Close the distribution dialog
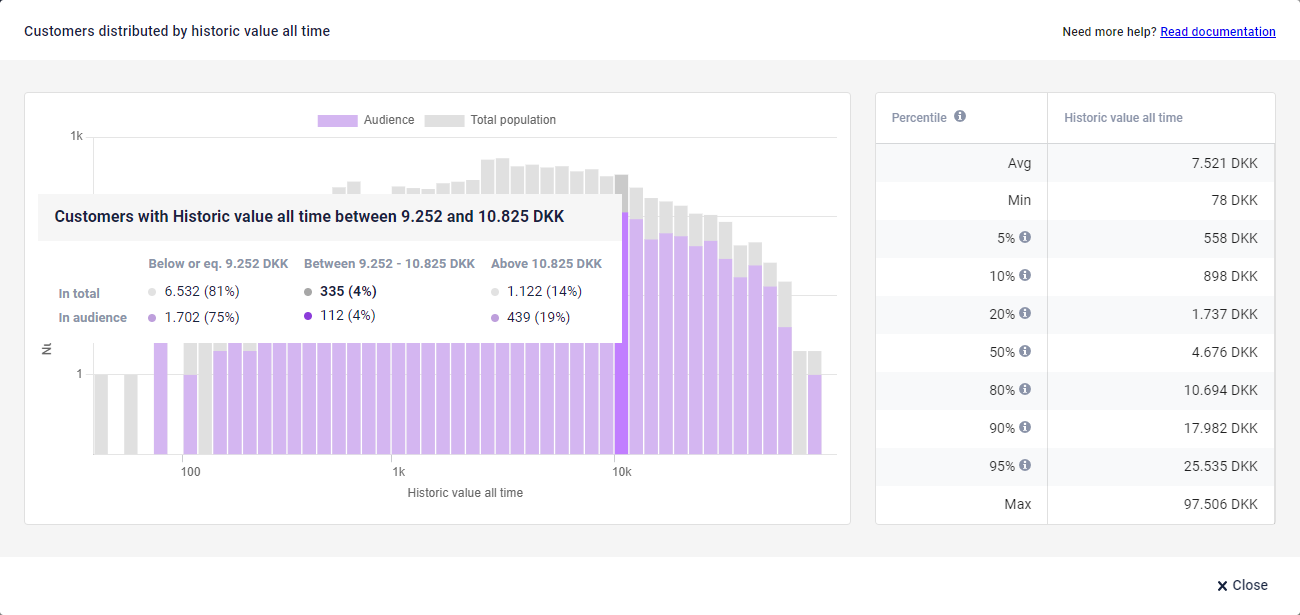The height and width of the screenshot is (615, 1300). tap(1242, 585)
